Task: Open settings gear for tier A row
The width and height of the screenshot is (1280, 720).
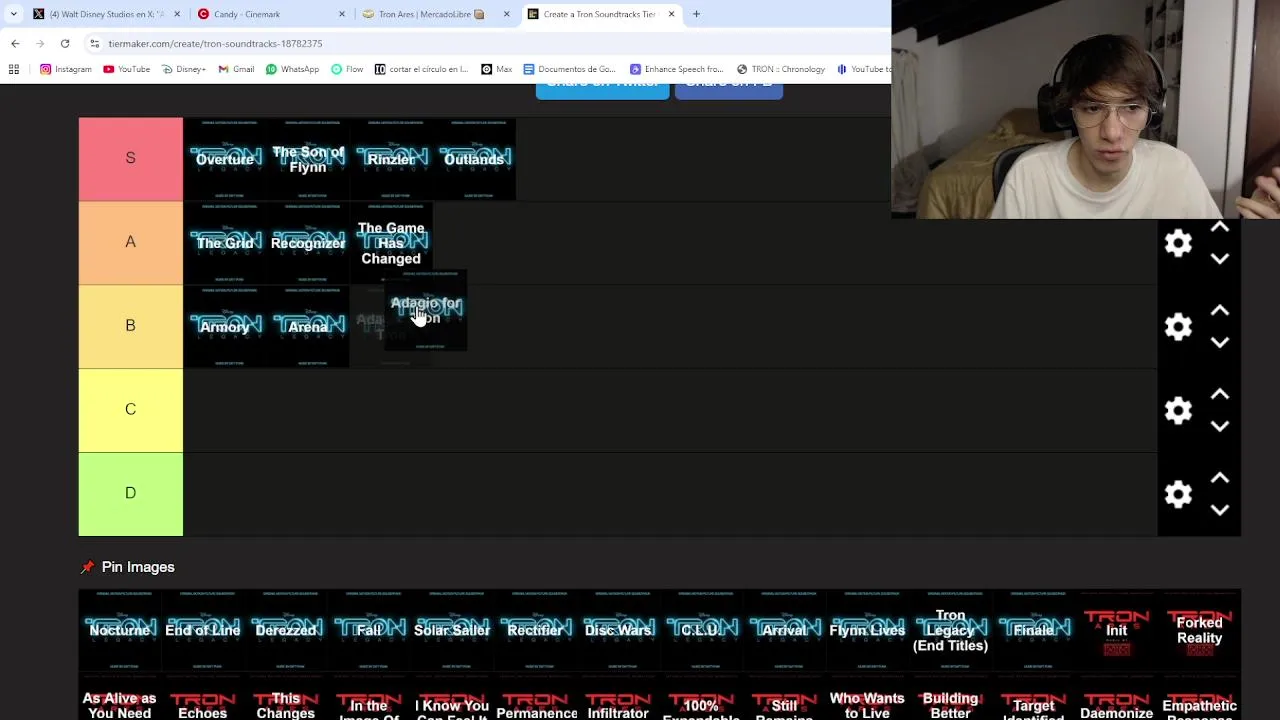Action: [x=1178, y=243]
